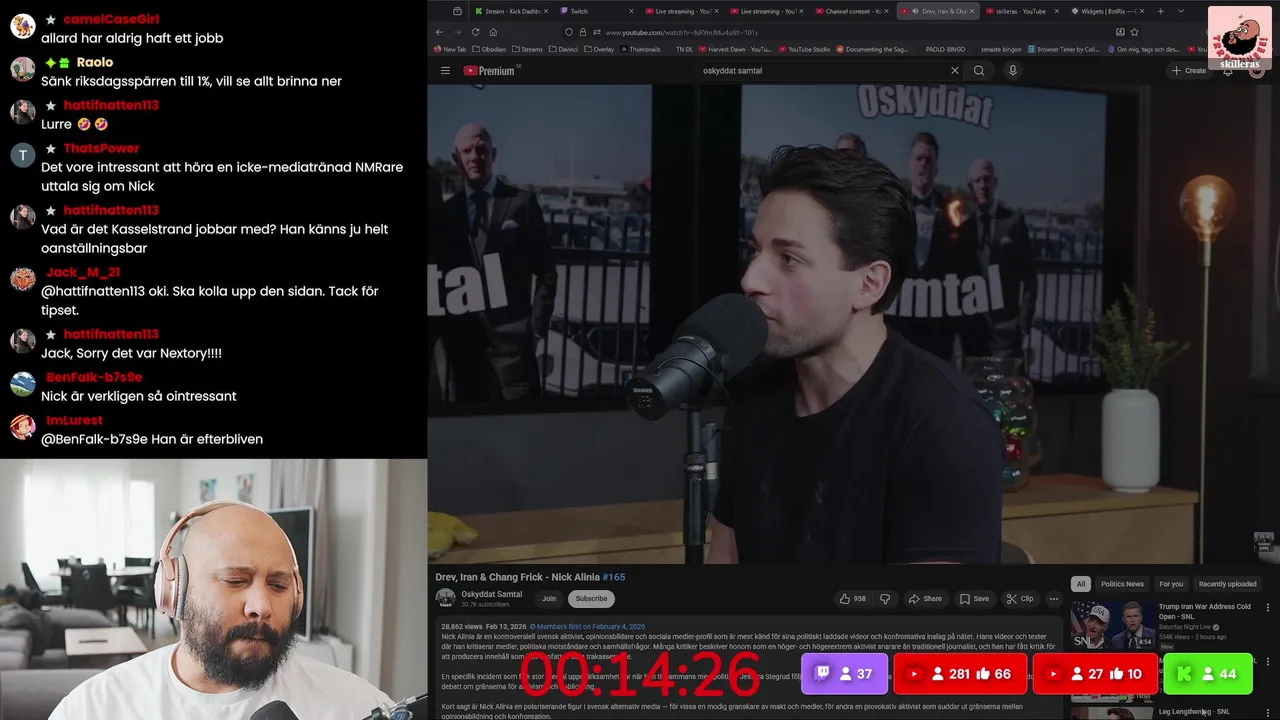Open 'YouTube Studio' bookmark
The width and height of the screenshot is (1280, 720).
(x=803, y=49)
